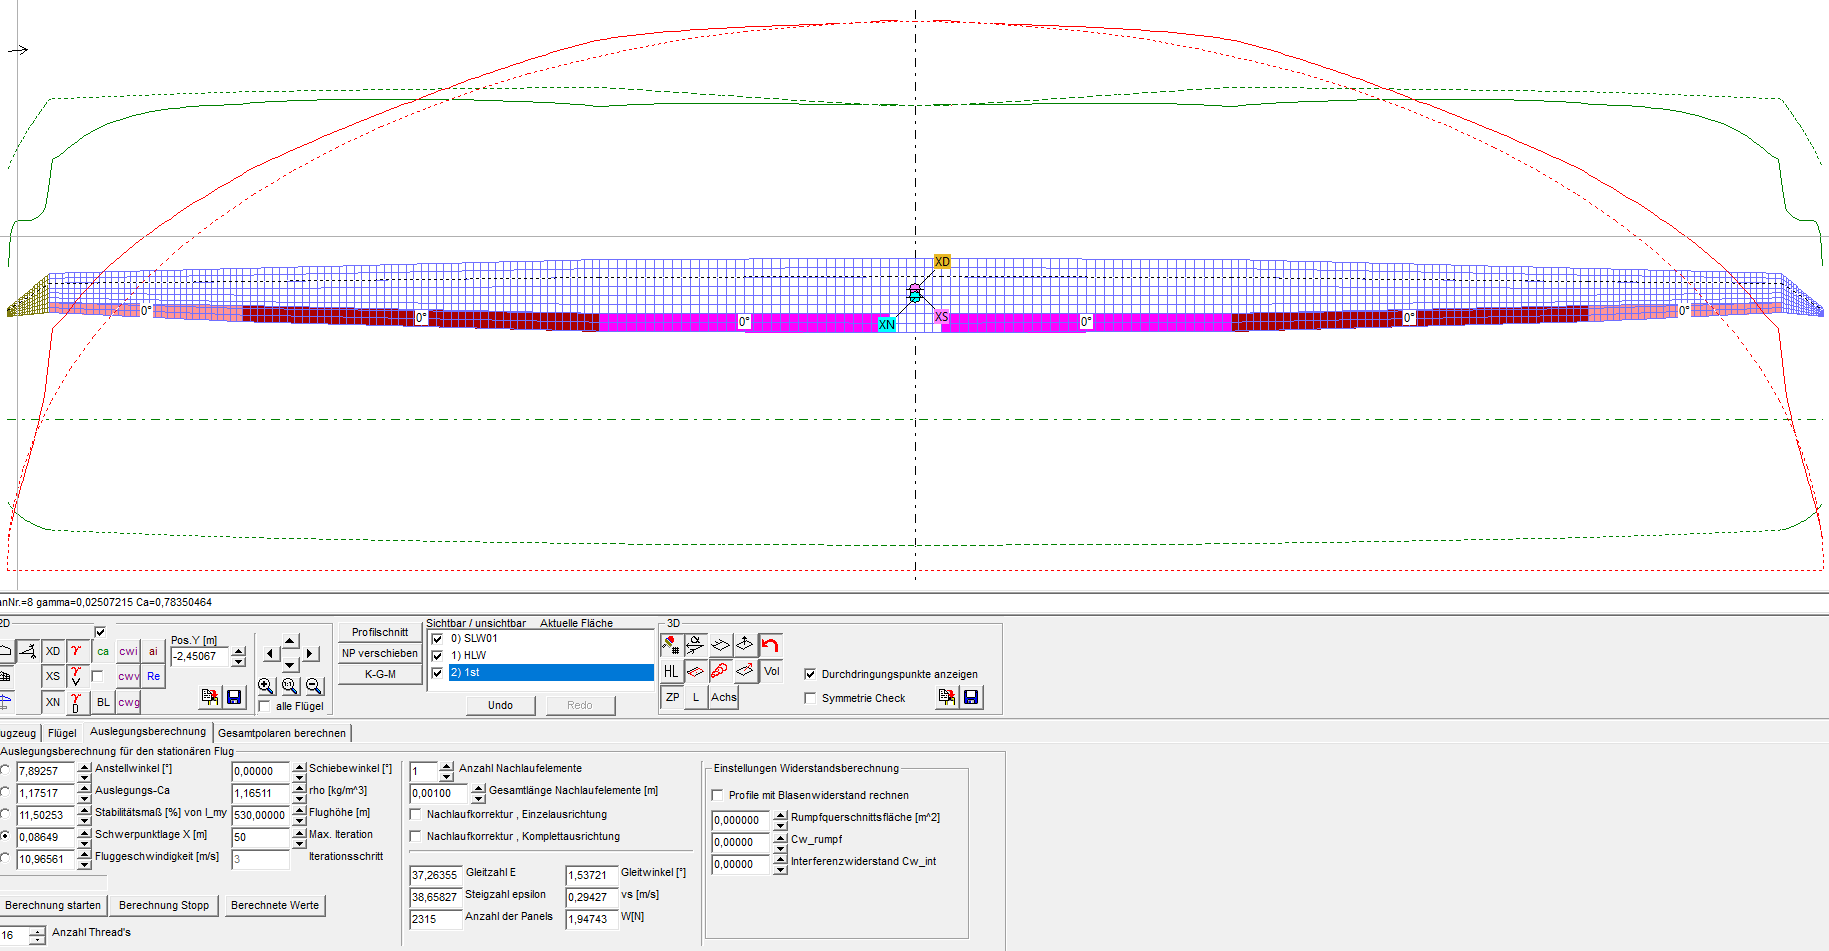The height and width of the screenshot is (951, 1829).
Task: Toggle the Re curve button
Action: (153, 676)
